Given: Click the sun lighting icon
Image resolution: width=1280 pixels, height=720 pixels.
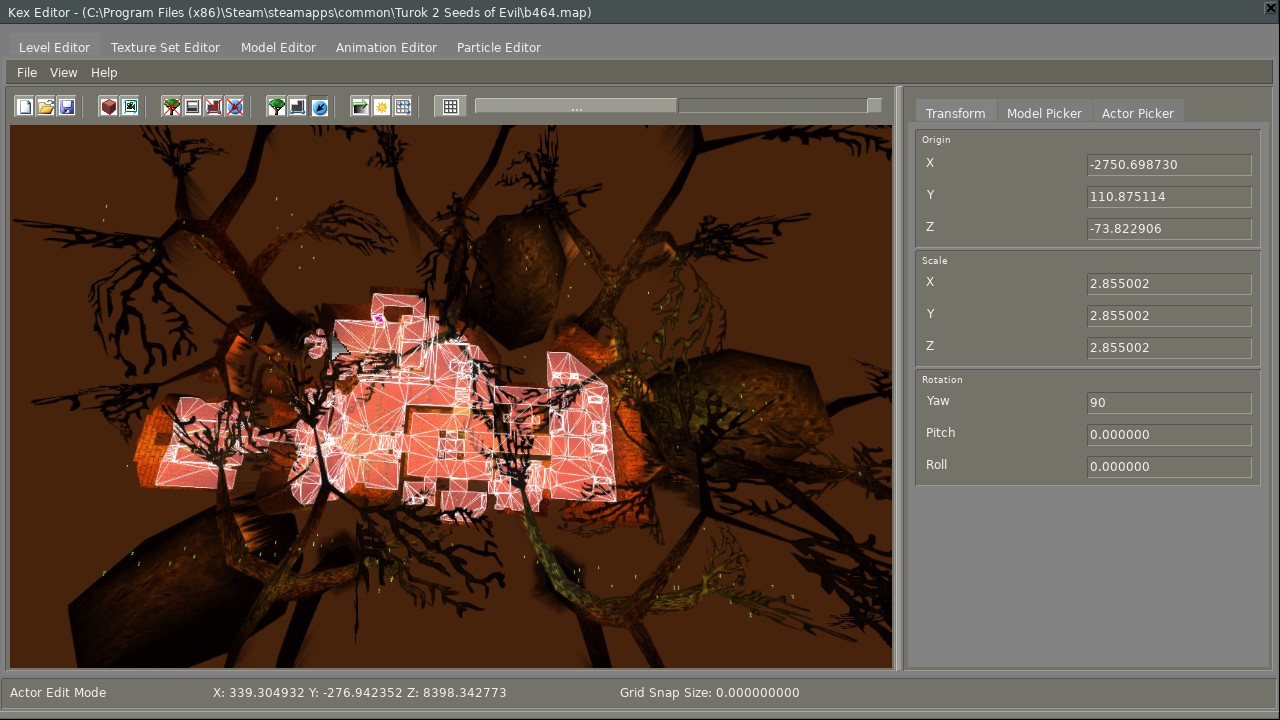Looking at the screenshot, I should (x=382, y=107).
